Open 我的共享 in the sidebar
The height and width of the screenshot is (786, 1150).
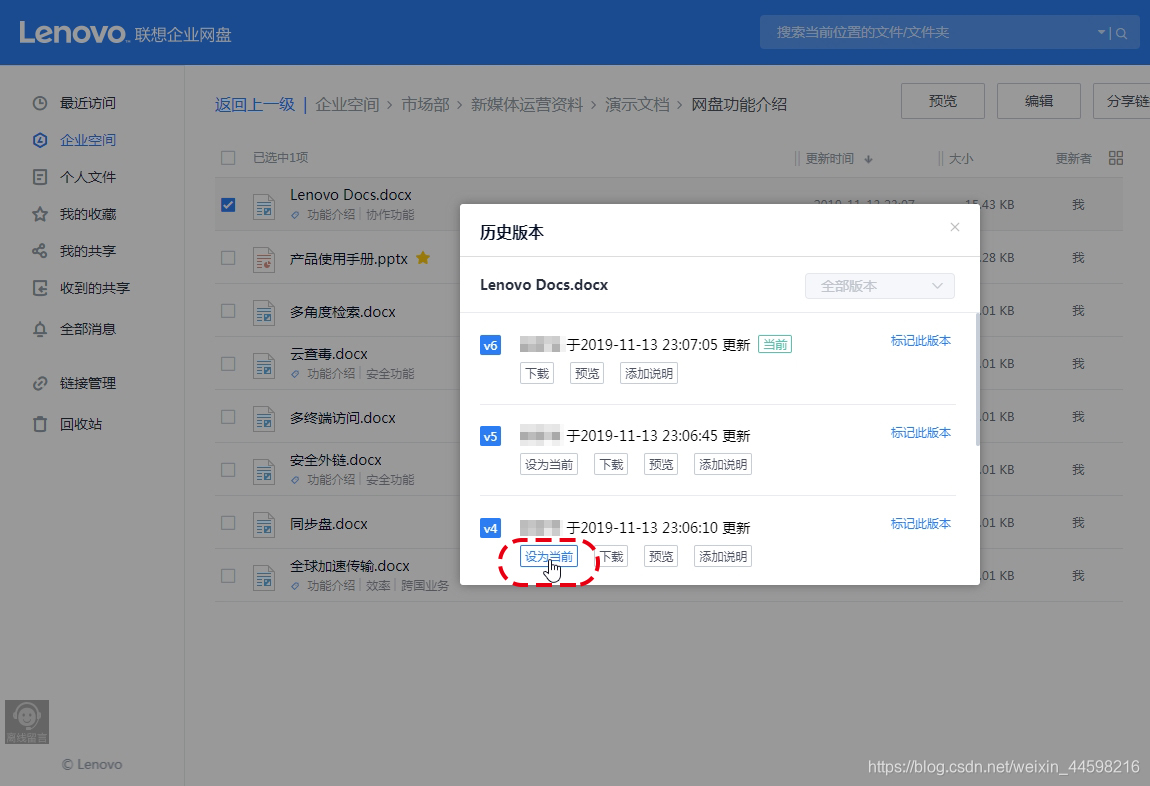[x=74, y=251]
